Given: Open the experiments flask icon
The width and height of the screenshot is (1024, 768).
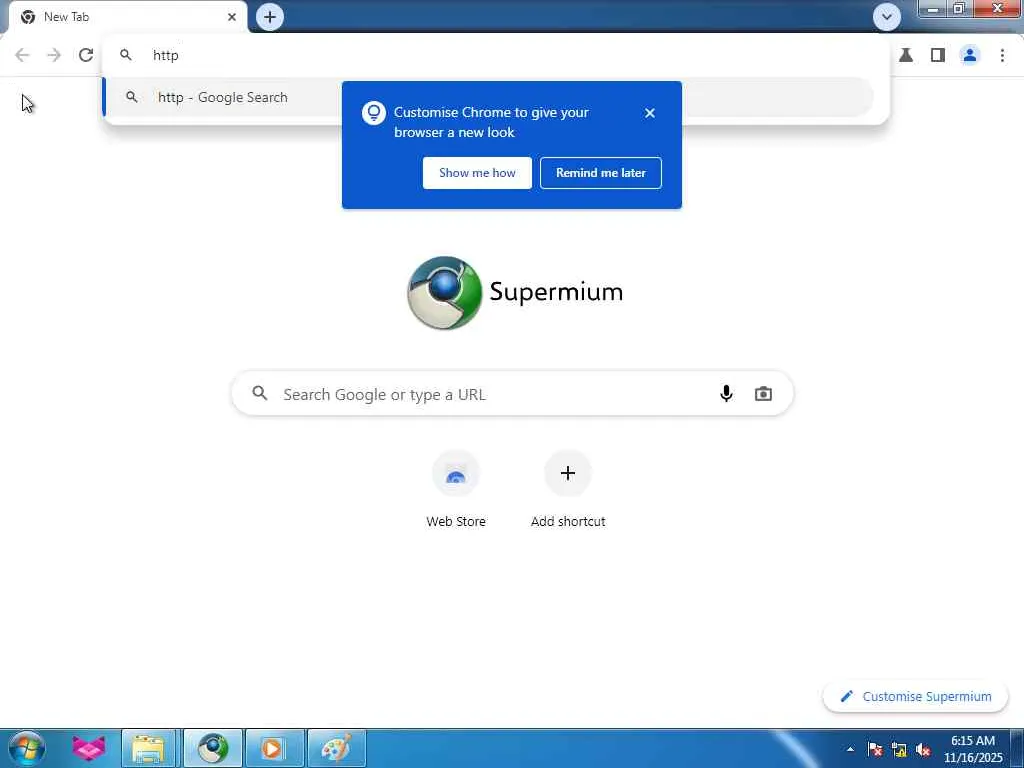Looking at the screenshot, I should (906, 56).
